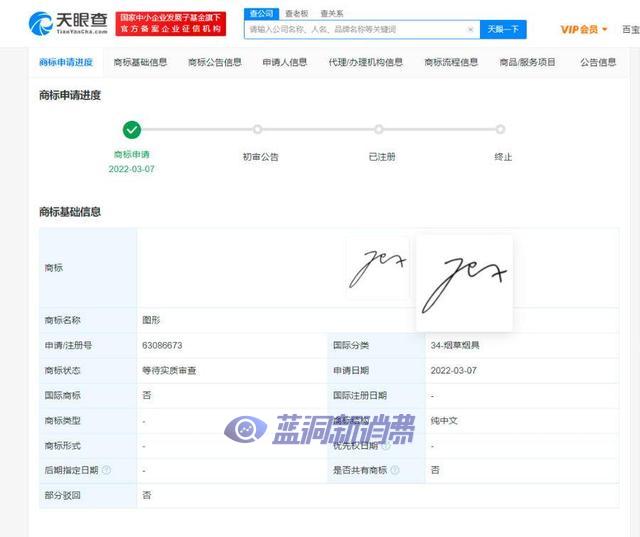Click the enlarged trademark signature preview
The height and width of the screenshot is (537, 640).
click(464, 283)
